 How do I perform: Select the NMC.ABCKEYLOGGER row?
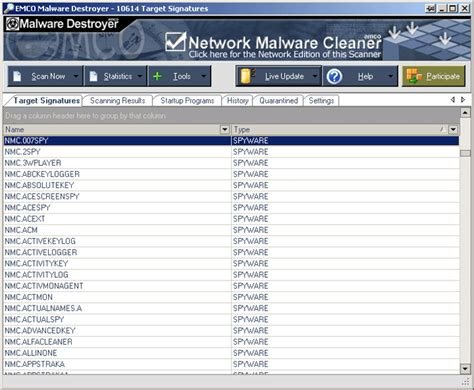click(x=231, y=174)
